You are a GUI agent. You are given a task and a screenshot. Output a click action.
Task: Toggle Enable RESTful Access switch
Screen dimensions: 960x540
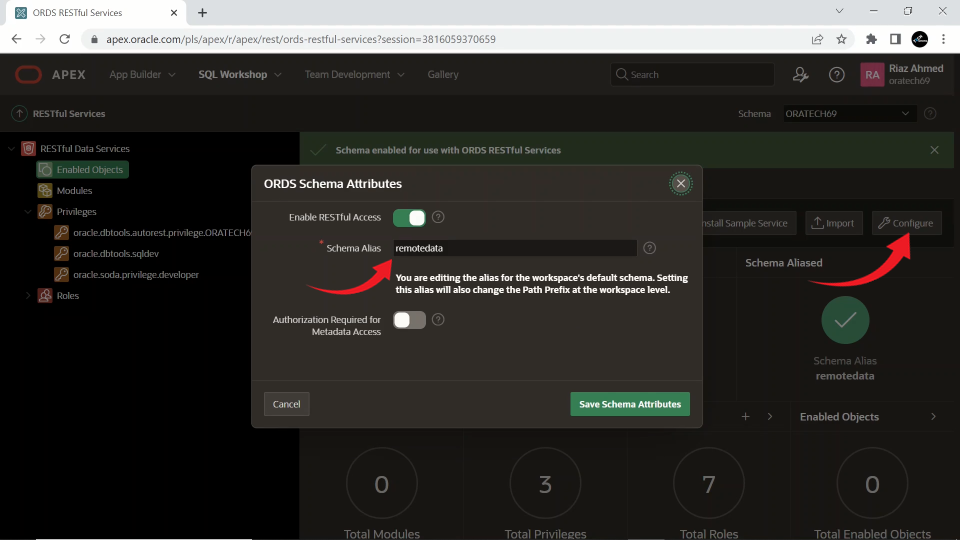tap(409, 217)
